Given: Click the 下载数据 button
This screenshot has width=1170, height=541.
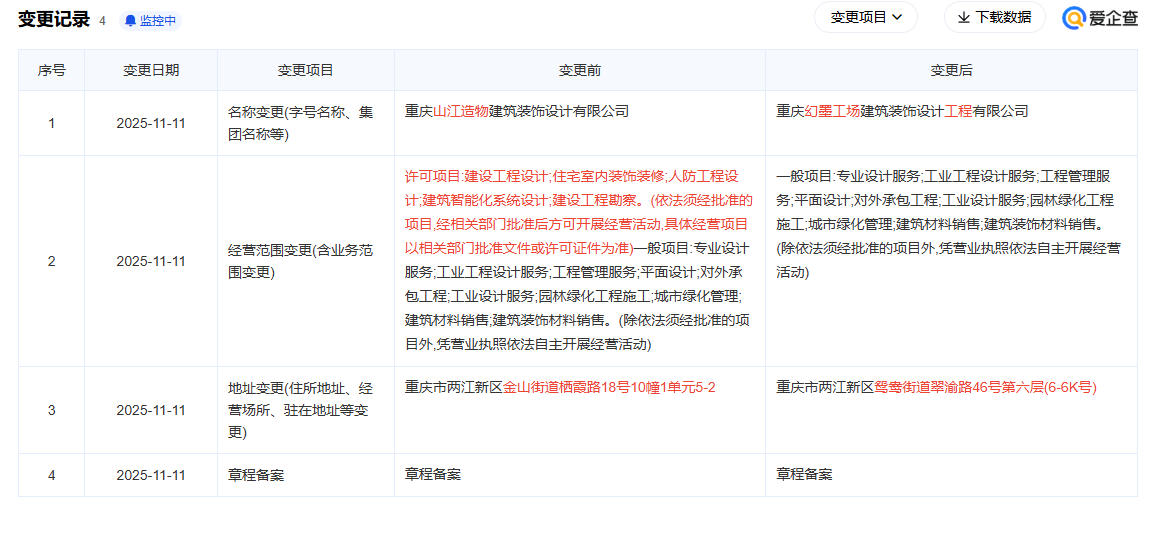Looking at the screenshot, I should pyautogui.click(x=995, y=17).
